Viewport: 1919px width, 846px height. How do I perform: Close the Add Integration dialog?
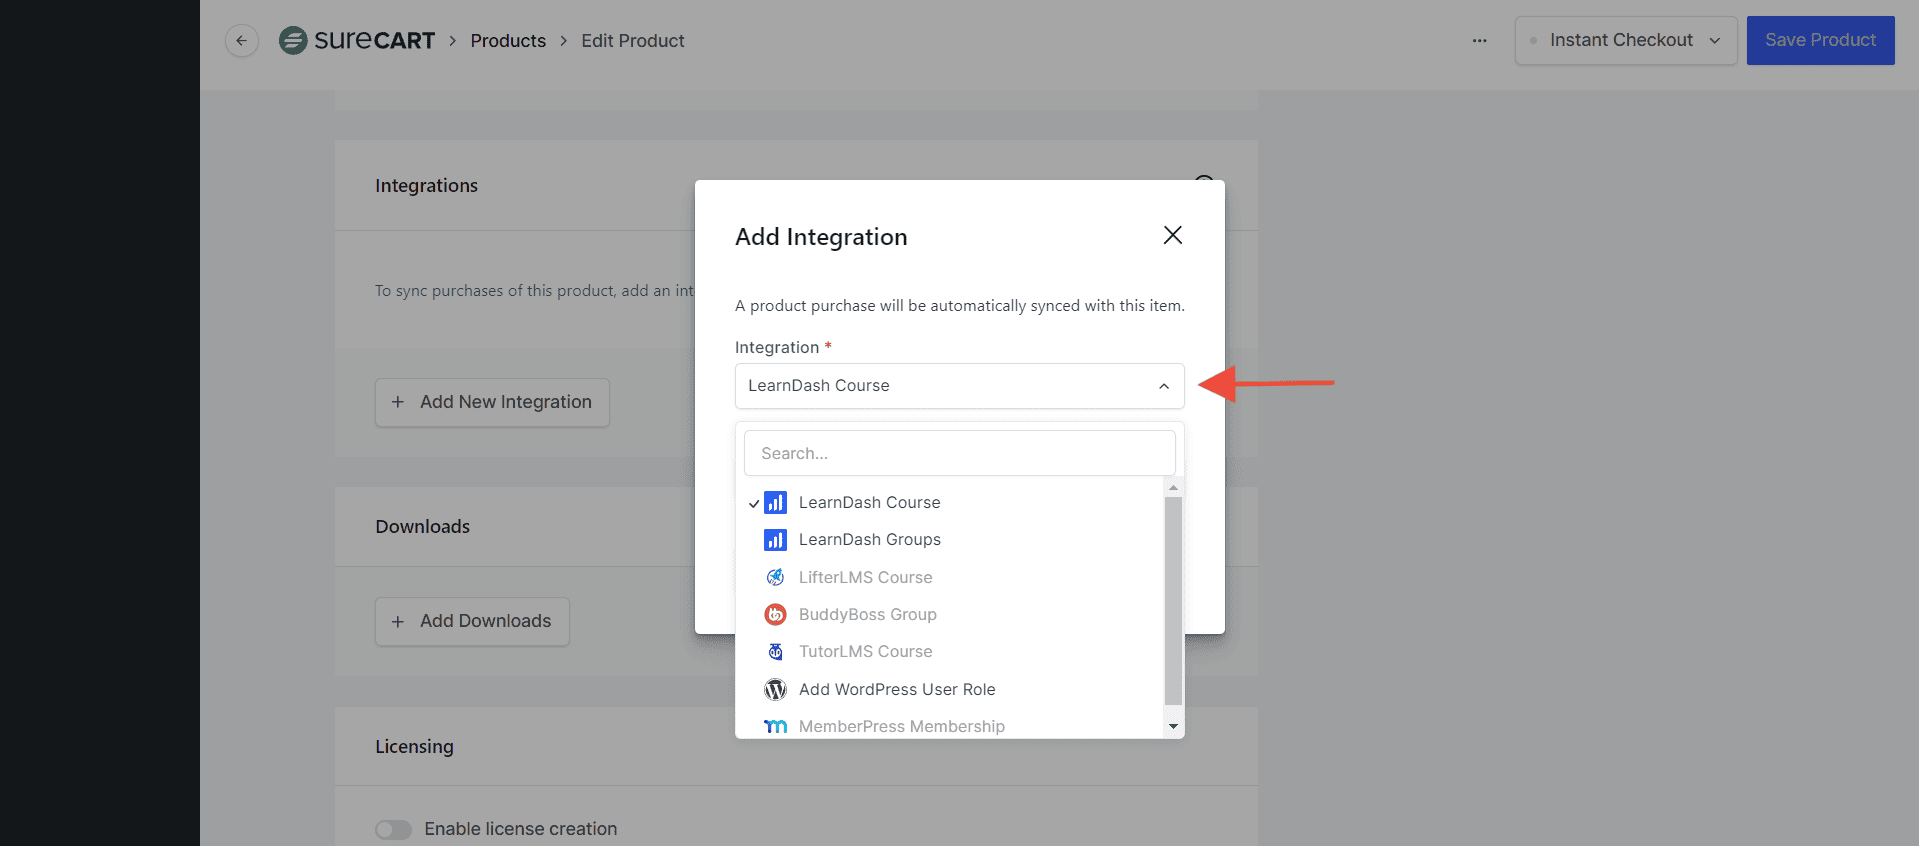click(x=1173, y=235)
